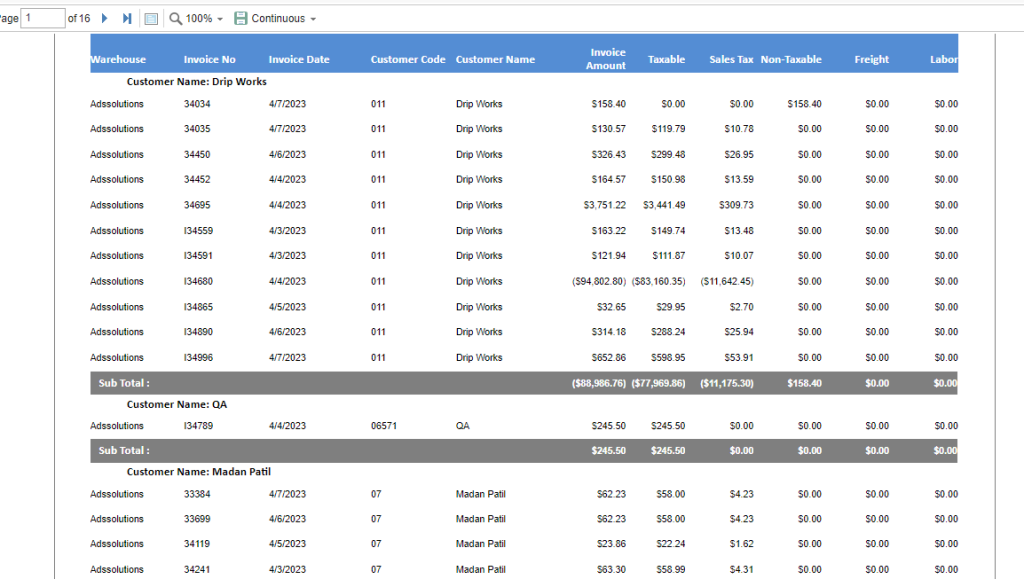Viewport: 1024px width, 587px height.
Task: Click the Sales Tax column header
Action: click(731, 59)
